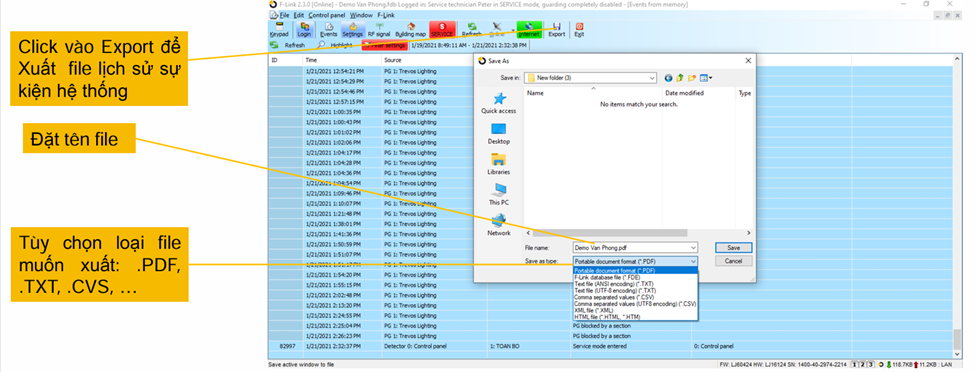The image size is (975, 372).
Task: Click the Exit toolbar icon
Action: [x=579, y=29]
